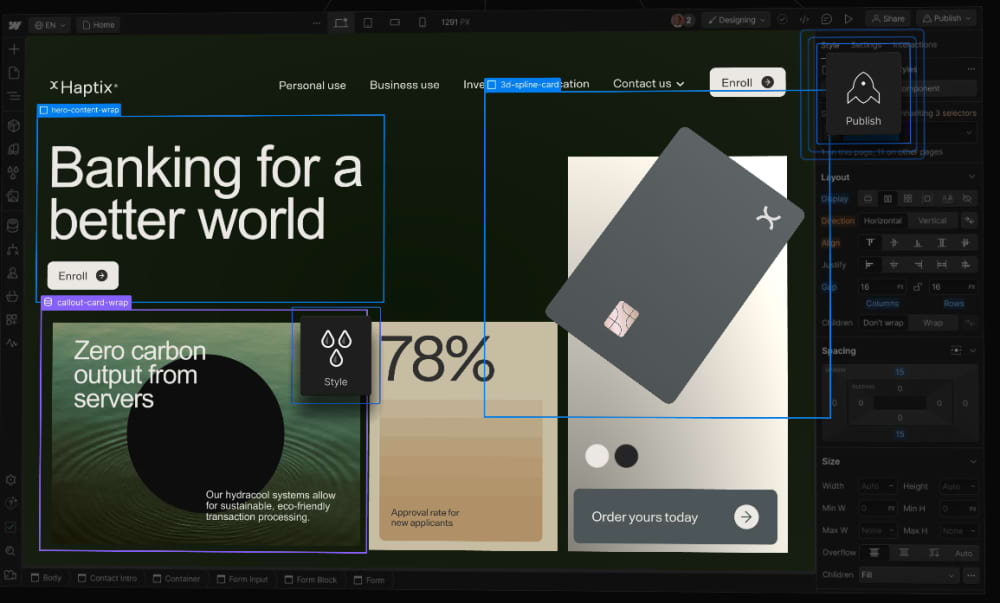The image size is (1000, 603).
Task: Click the navbar Enroll button
Action: click(x=747, y=82)
